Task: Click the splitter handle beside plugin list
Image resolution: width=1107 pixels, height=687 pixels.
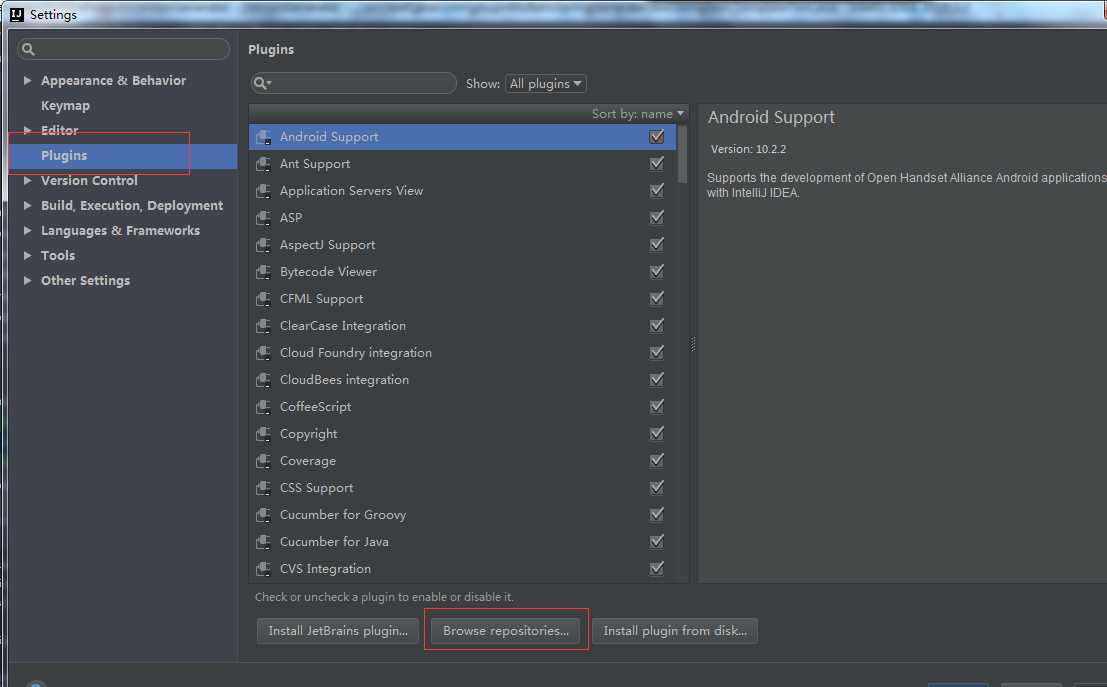Action: 693,344
